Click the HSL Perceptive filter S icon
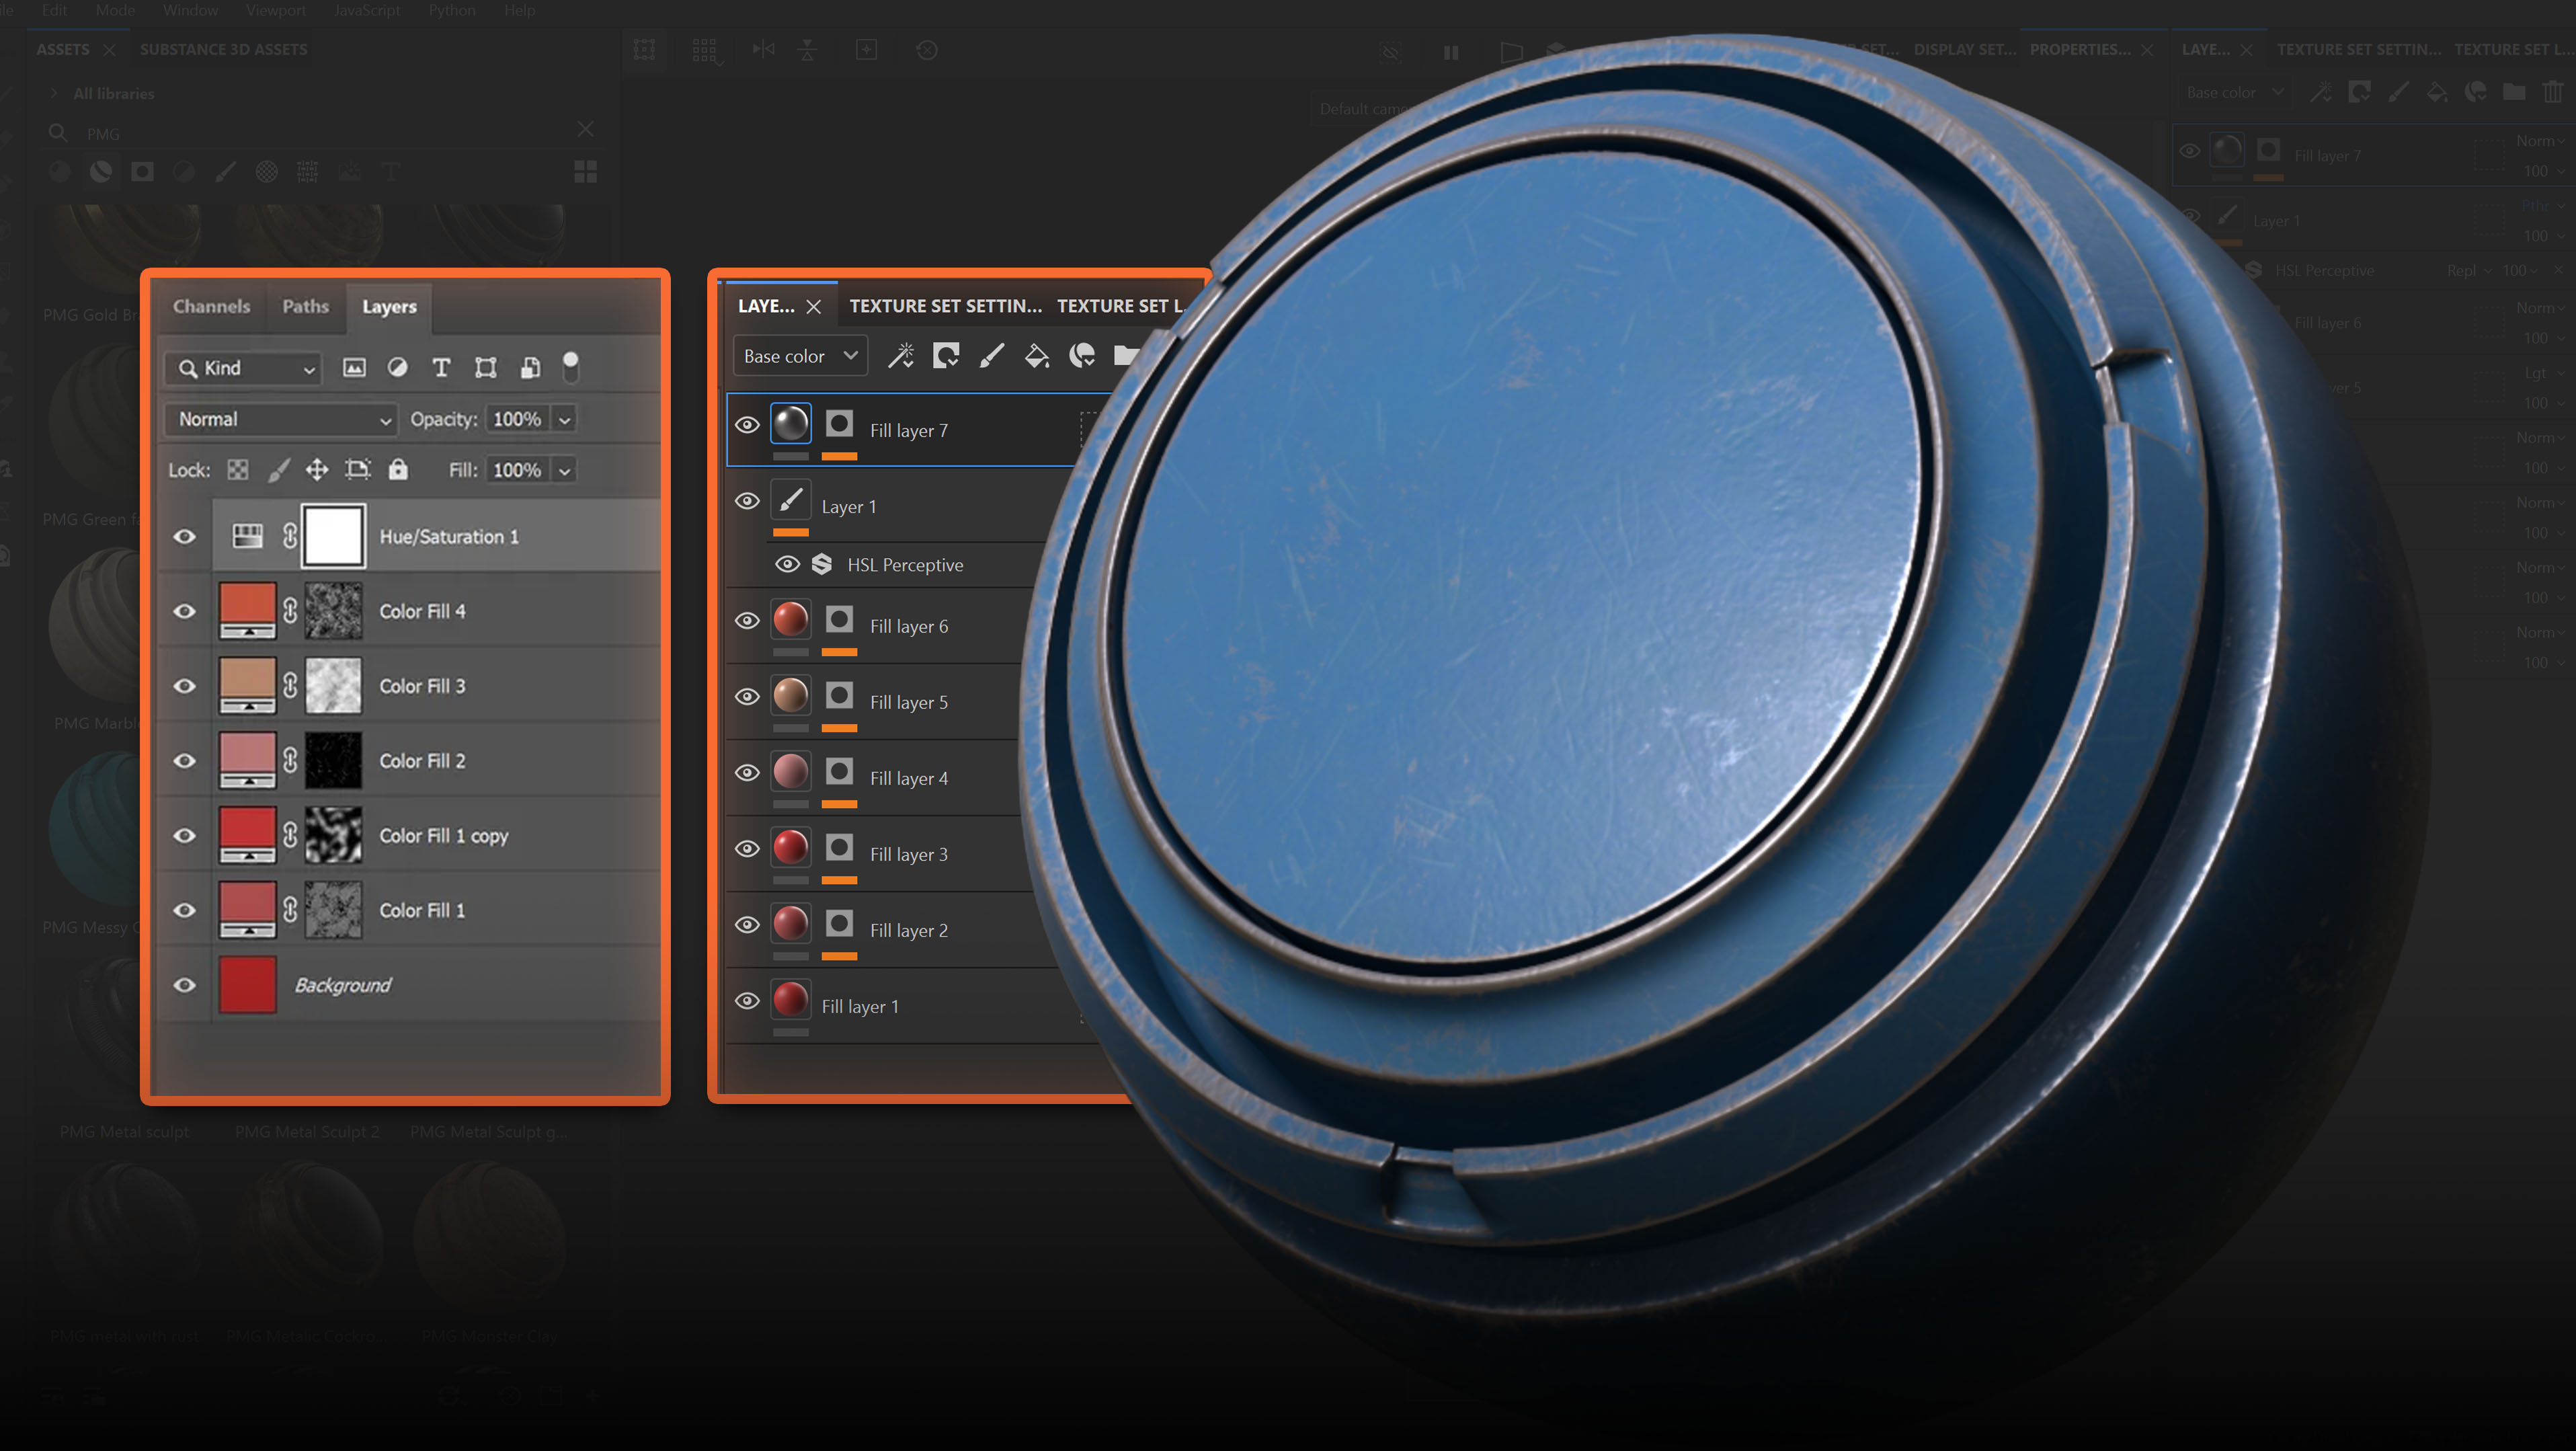Screen dimensions: 2576x1451 (822, 565)
